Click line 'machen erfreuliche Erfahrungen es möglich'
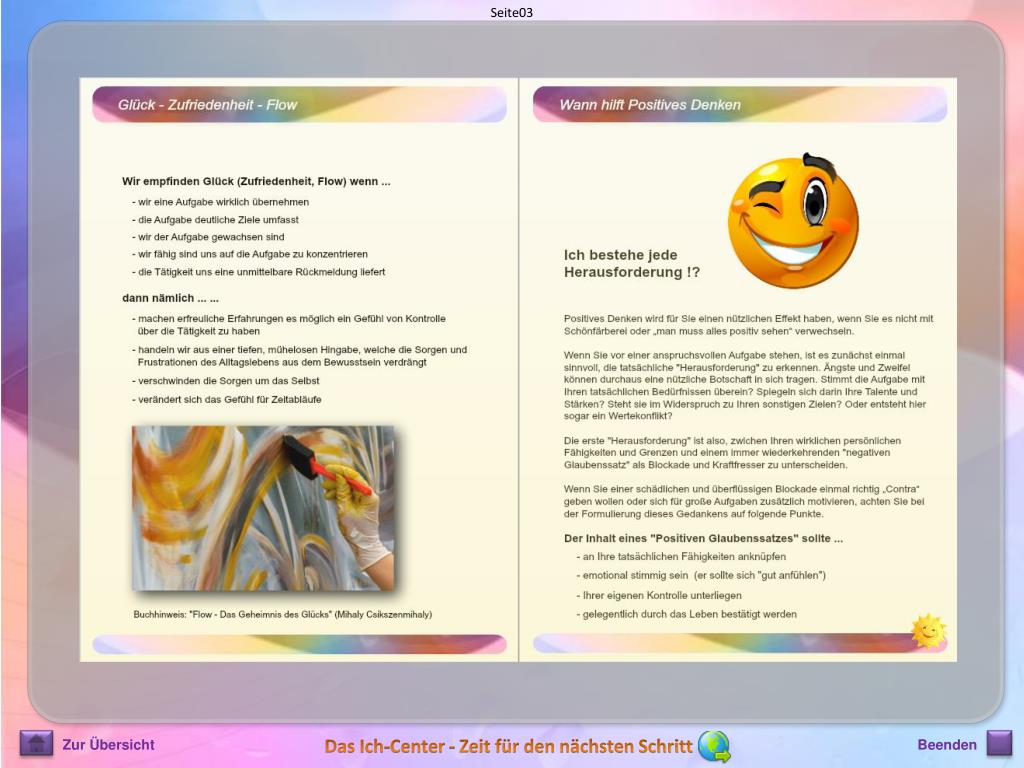The height and width of the screenshot is (768, 1024). click(x=289, y=325)
